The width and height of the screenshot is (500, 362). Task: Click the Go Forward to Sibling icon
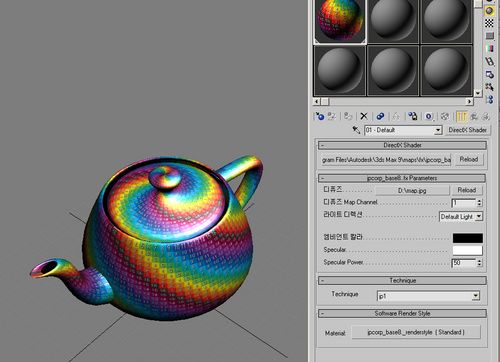pos(486,116)
